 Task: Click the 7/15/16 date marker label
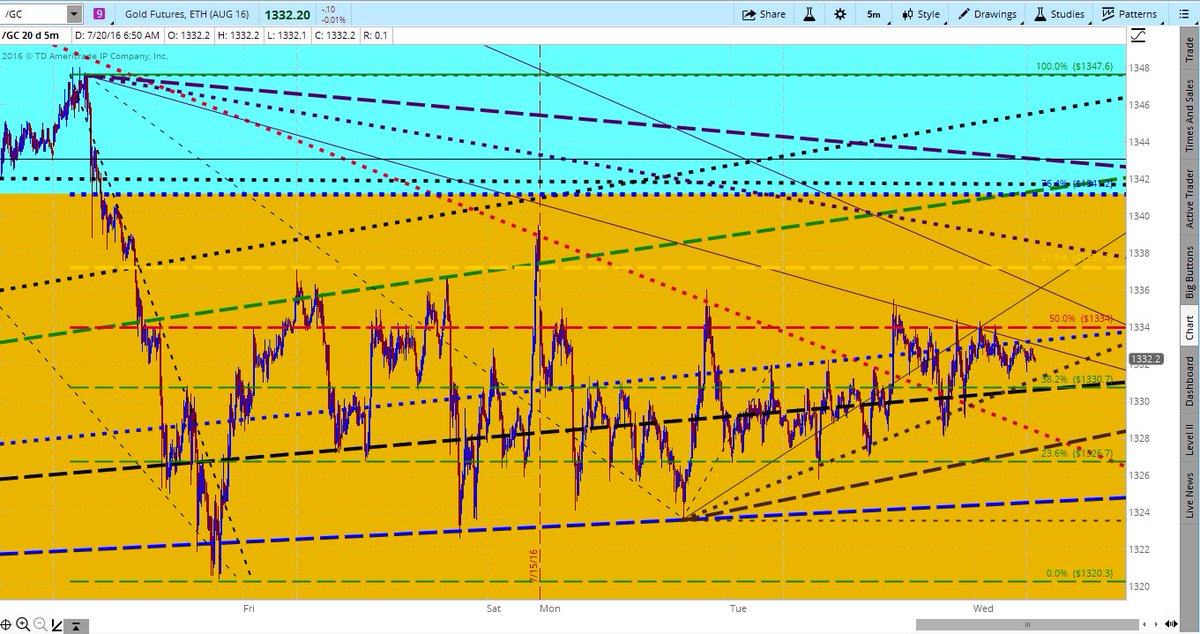tap(535, 565)
